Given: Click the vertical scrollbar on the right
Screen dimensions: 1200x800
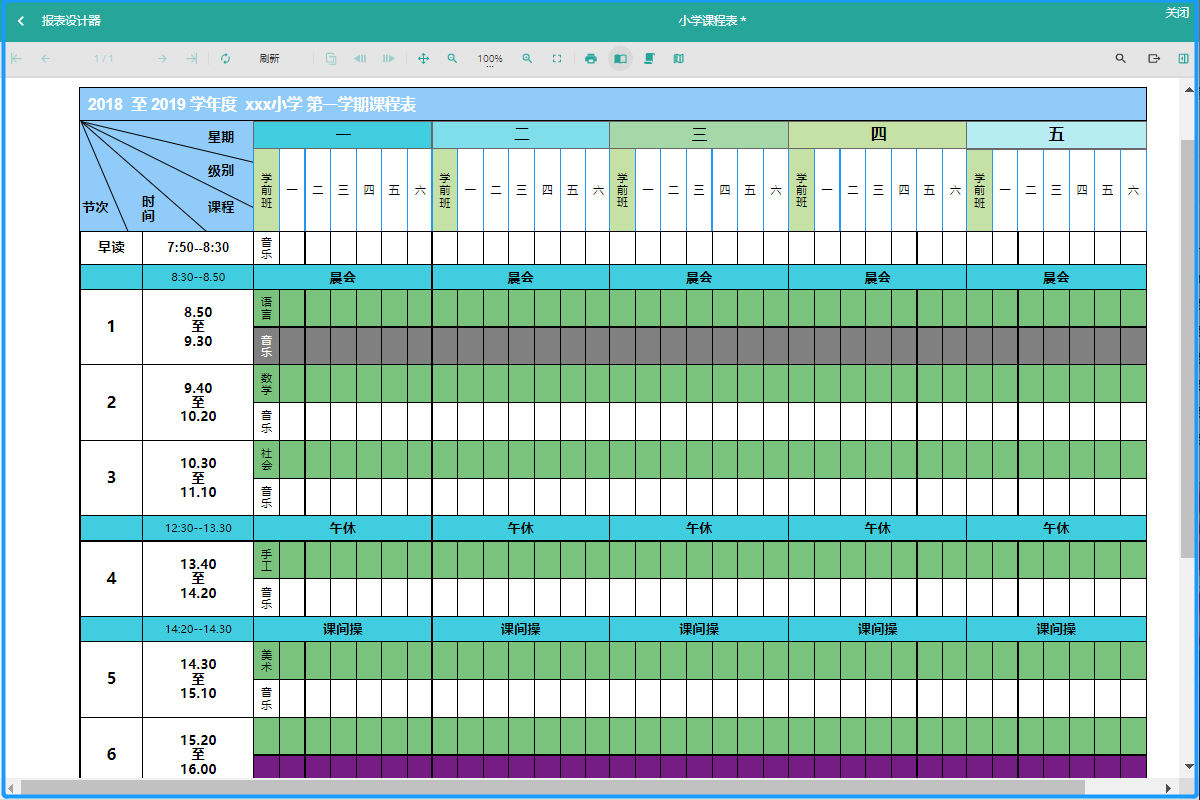Looking at the screenshot, I should pos(1187,350).
